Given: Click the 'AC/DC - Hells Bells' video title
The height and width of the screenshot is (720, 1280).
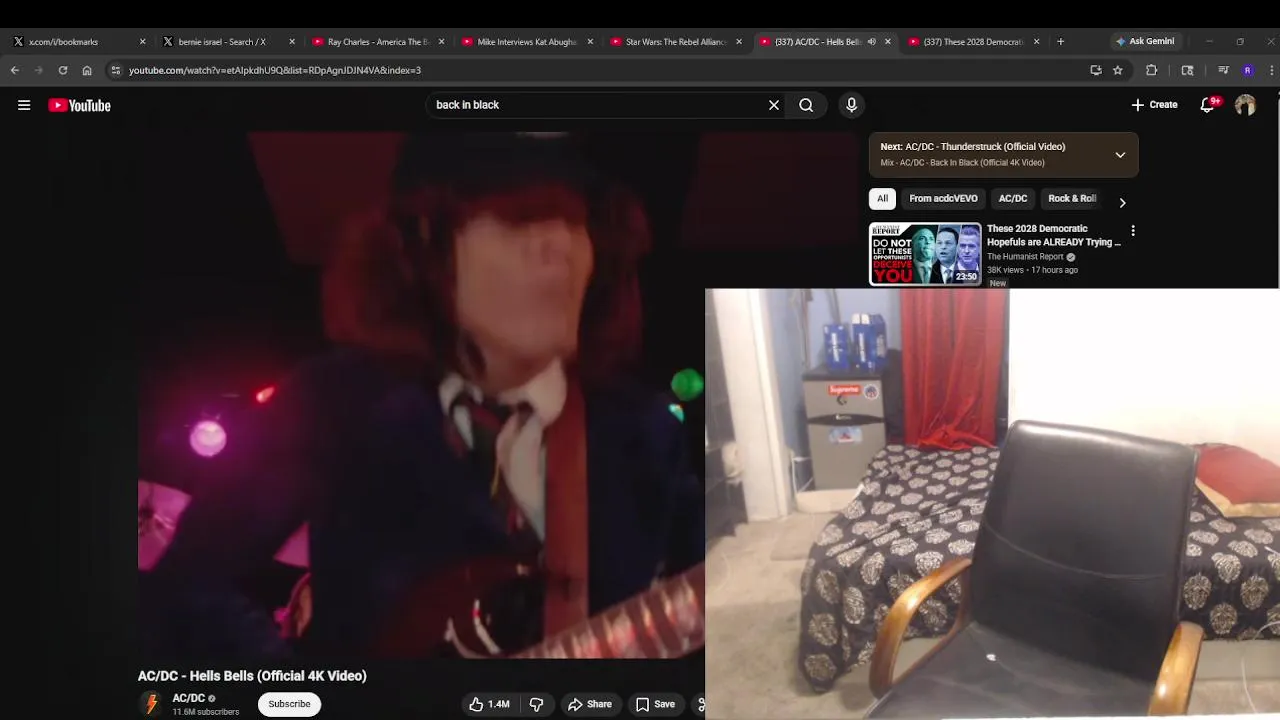Looking at the screenshot, I should [x=252, y=676].
